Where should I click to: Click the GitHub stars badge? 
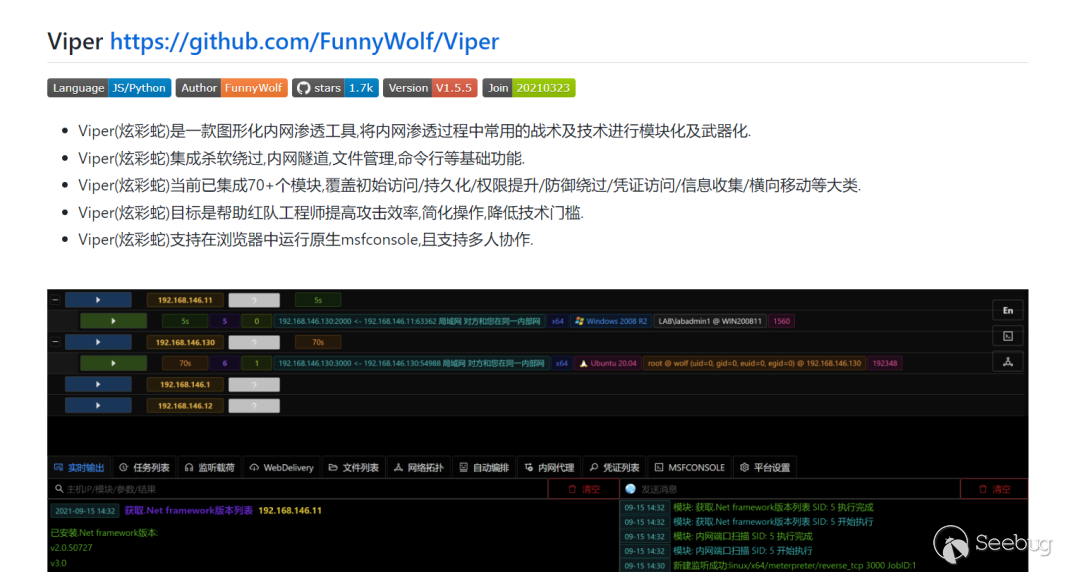(x=335, y=88)
